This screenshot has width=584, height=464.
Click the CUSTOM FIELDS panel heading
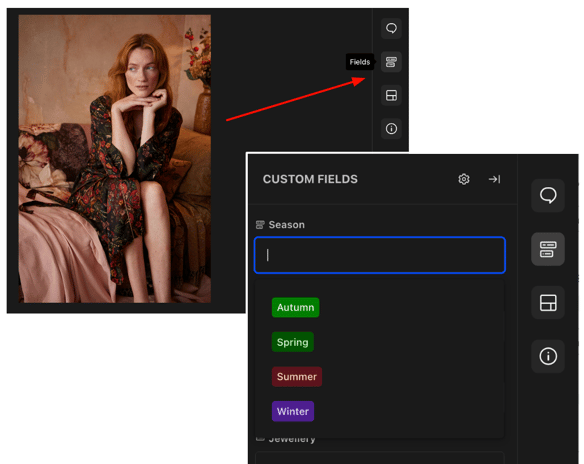pyautogui.click(x=310, y=179)
